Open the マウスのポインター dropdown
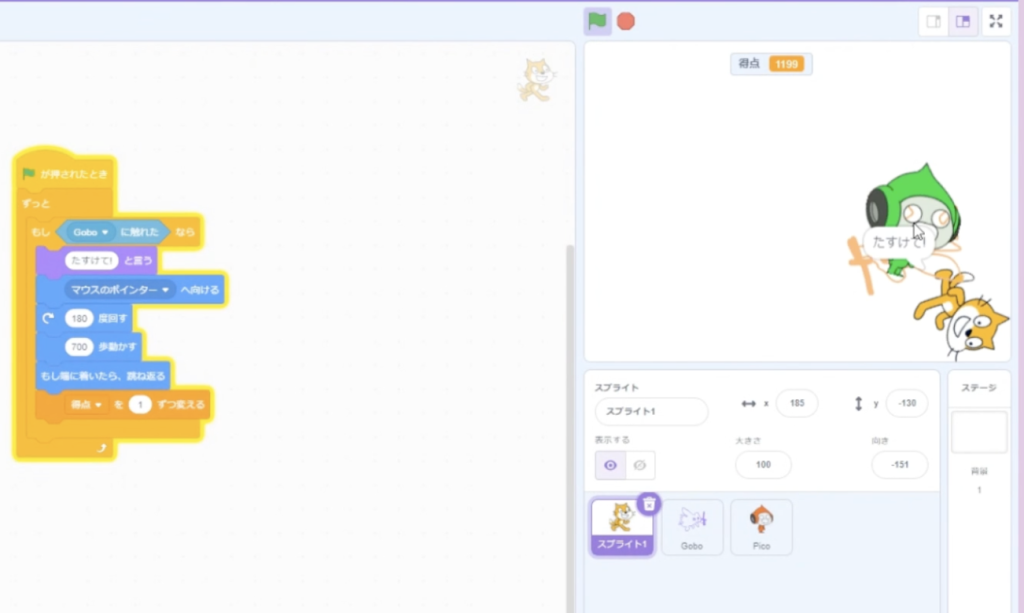The width and height of the screenshot is (1024, 613). (120, 289)
